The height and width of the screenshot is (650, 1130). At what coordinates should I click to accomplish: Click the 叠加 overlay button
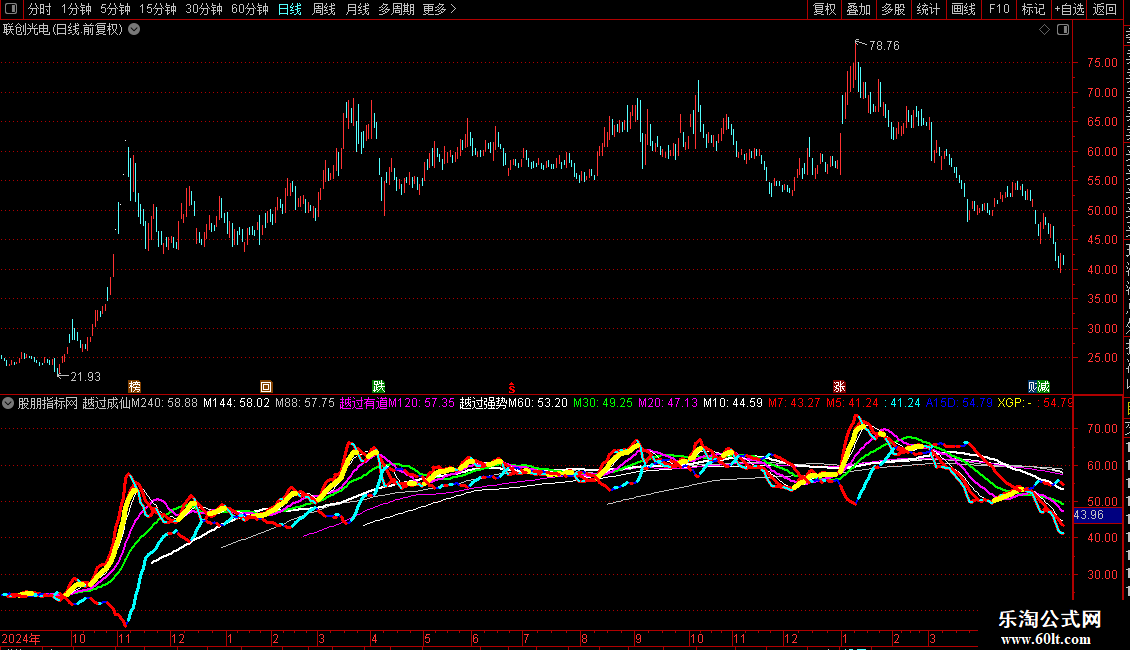(858, 9)
